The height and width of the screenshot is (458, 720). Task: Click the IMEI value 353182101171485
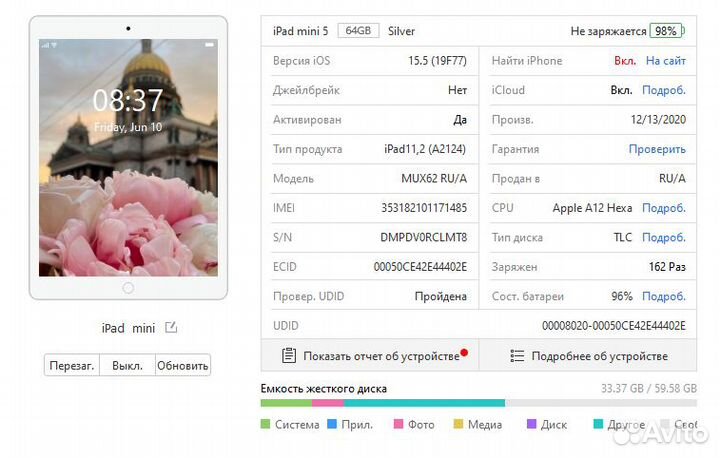[x=424, y=208]
